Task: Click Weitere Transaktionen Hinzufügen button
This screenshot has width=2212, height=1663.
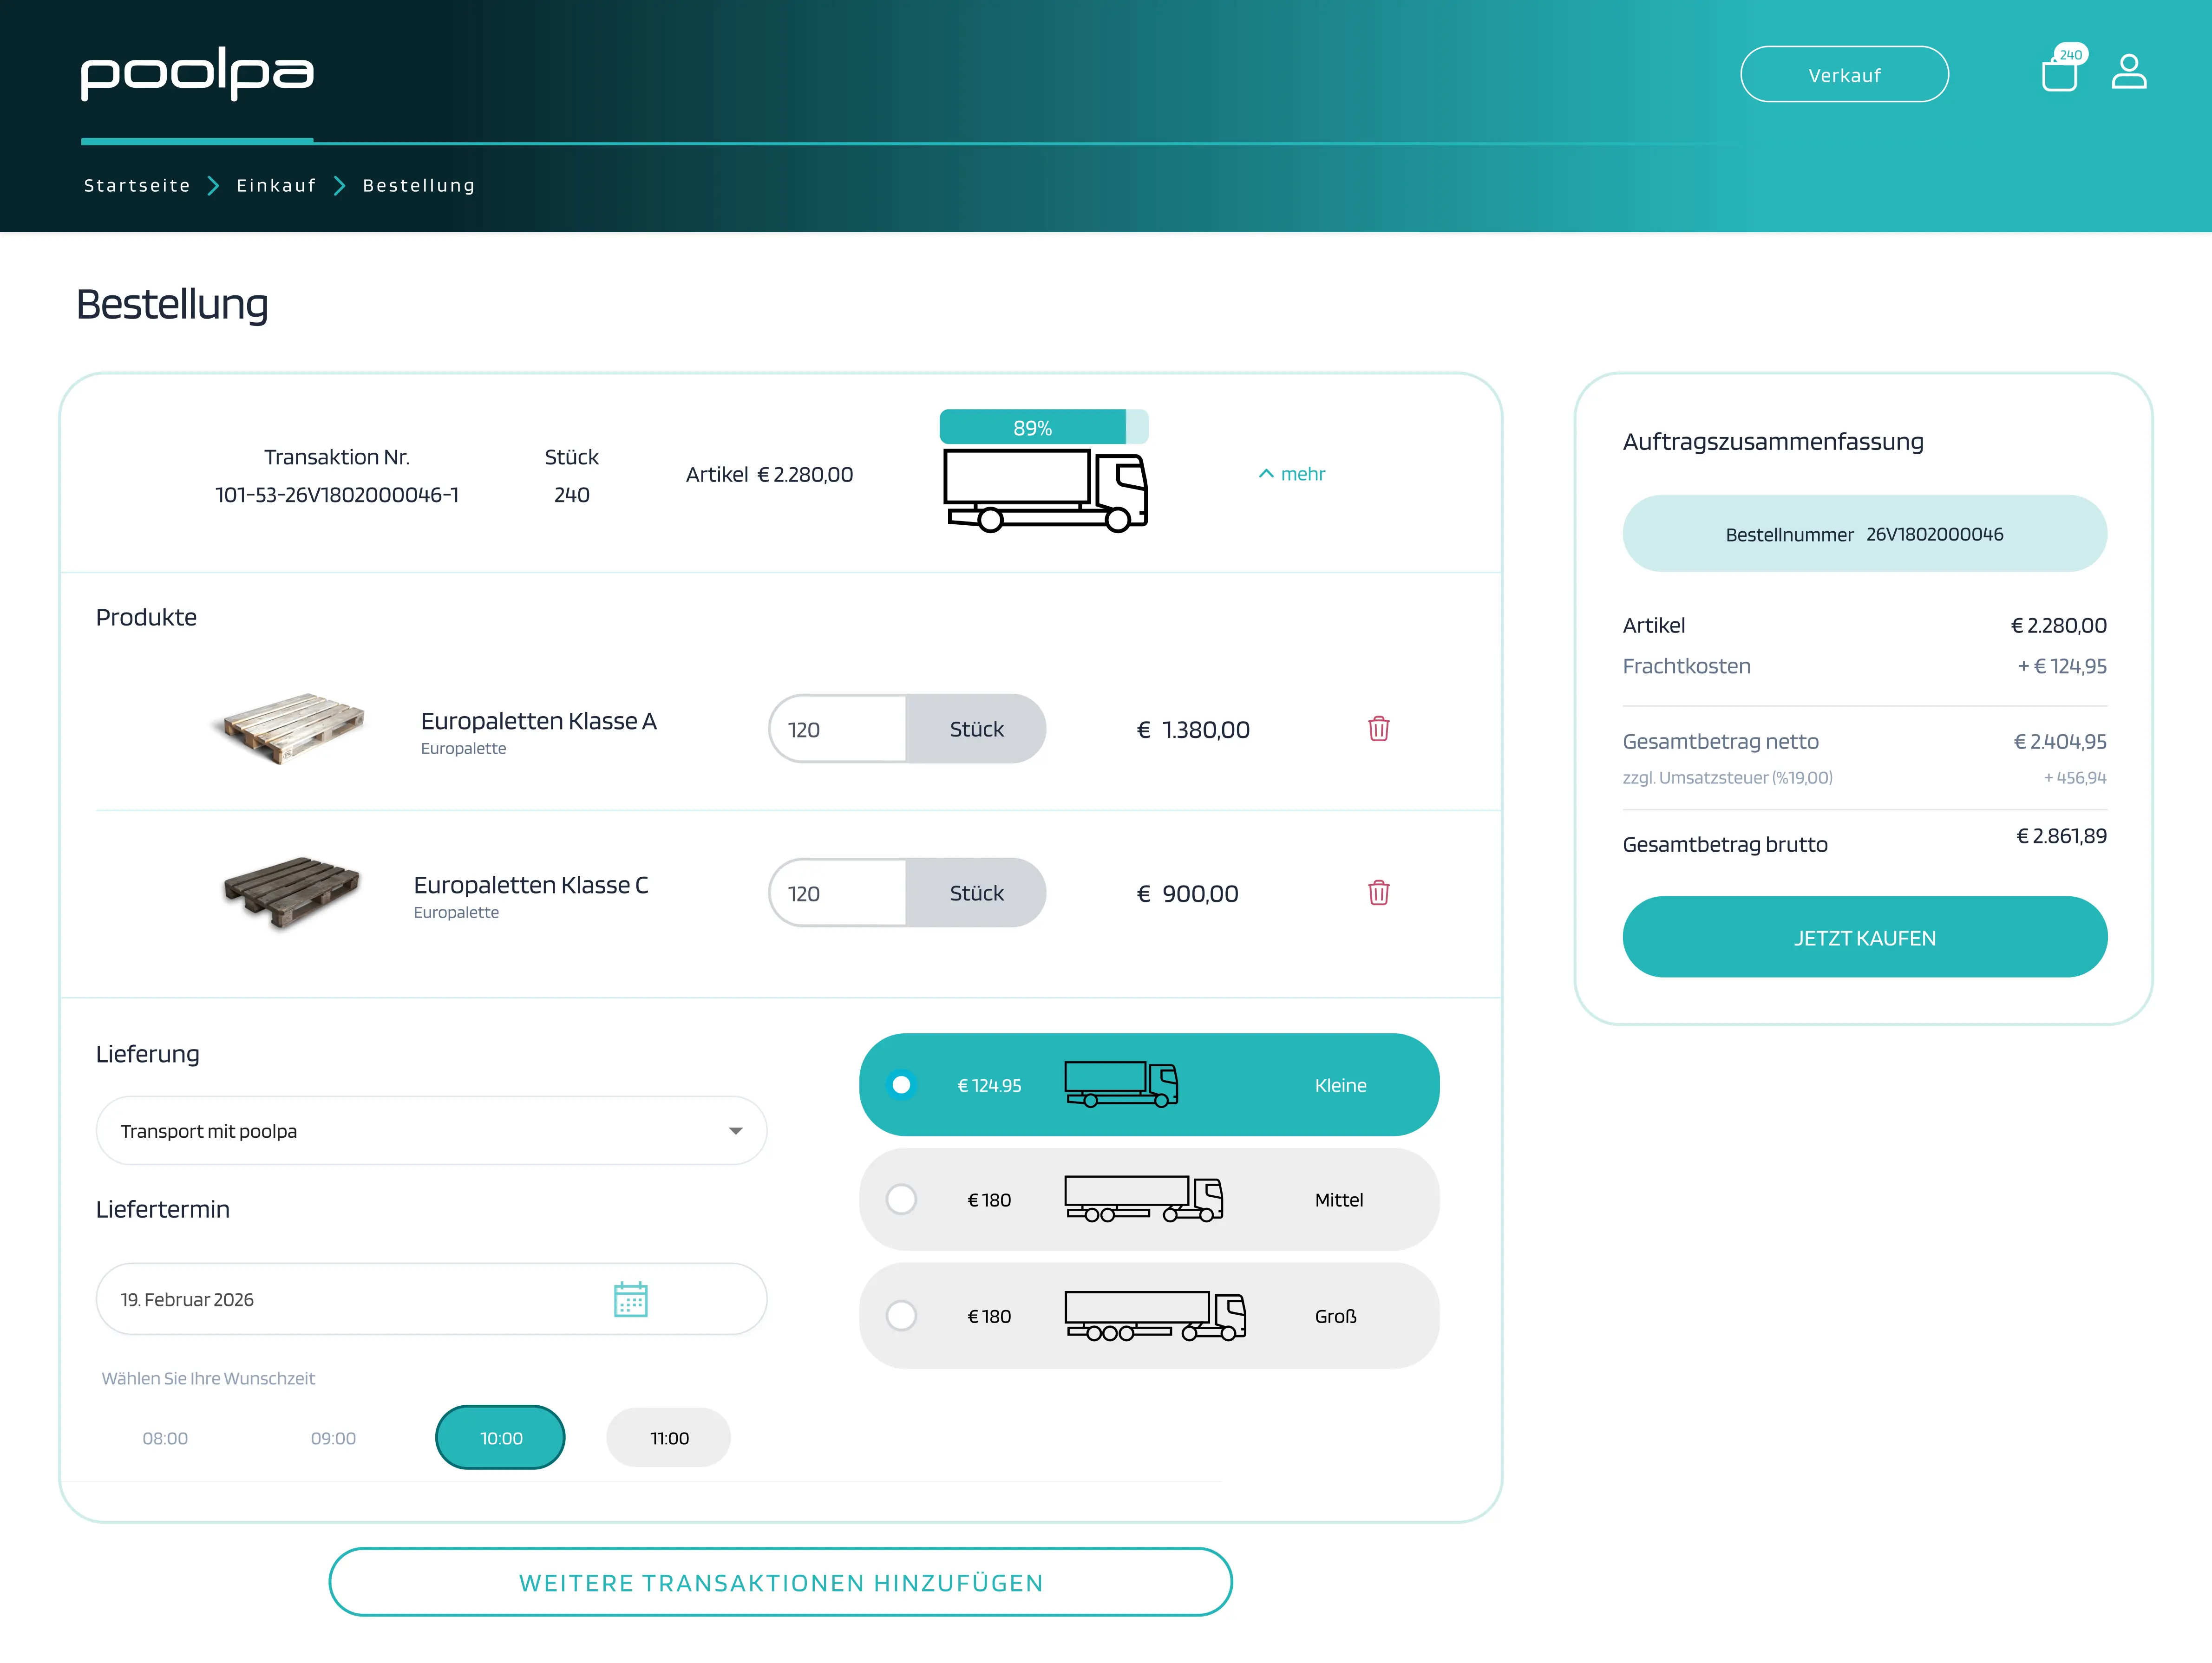Action: [x=780, y=1582]
